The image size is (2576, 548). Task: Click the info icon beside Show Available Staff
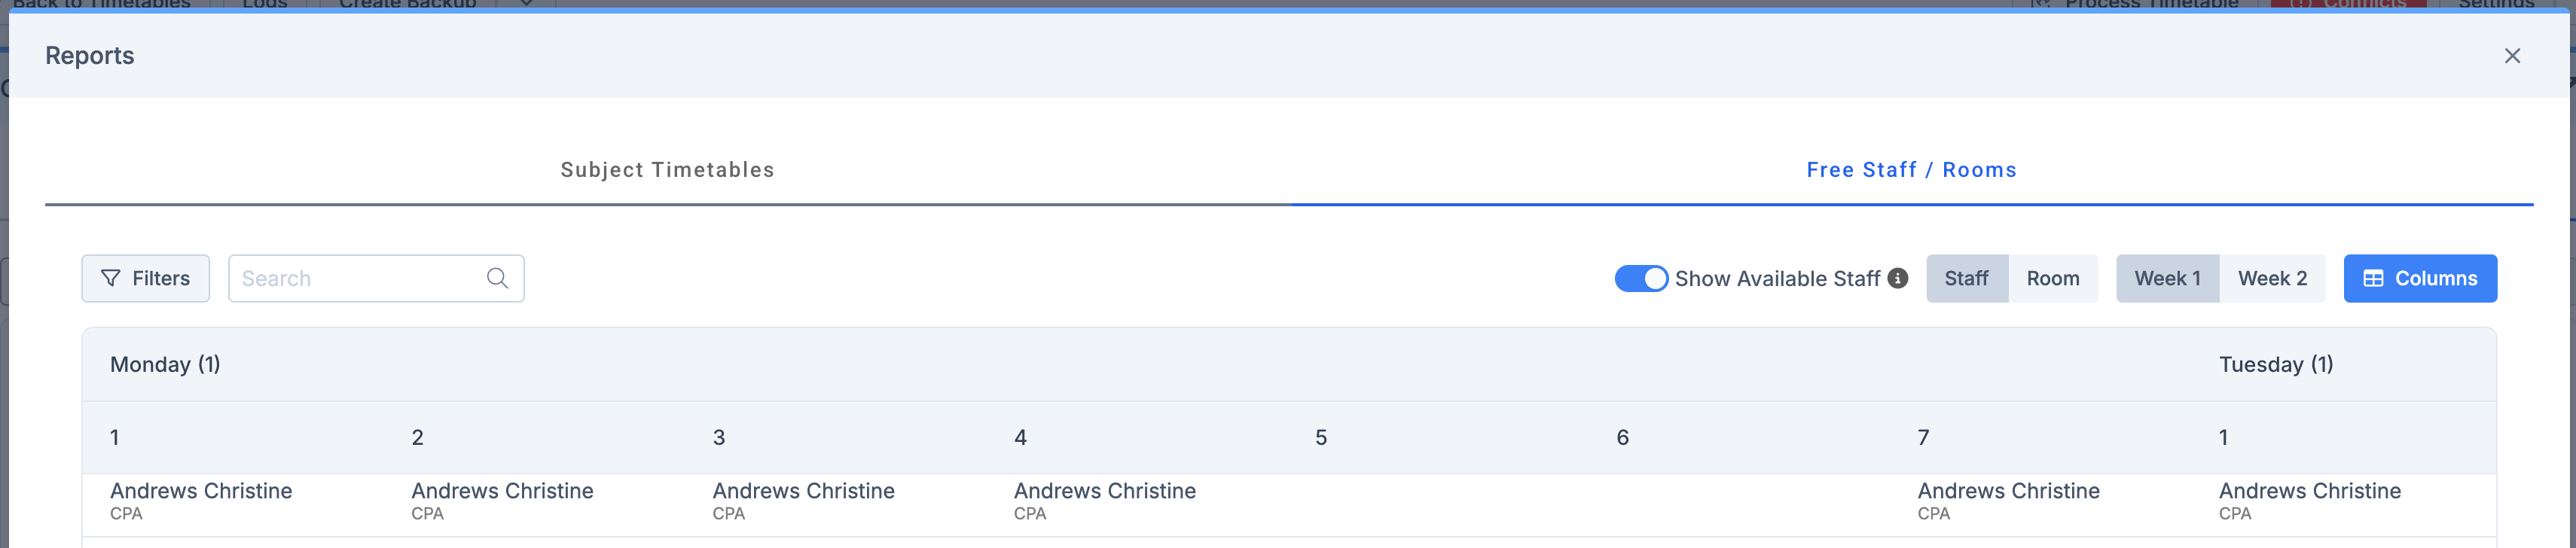pyautogui.click(x=1897, y=278)
